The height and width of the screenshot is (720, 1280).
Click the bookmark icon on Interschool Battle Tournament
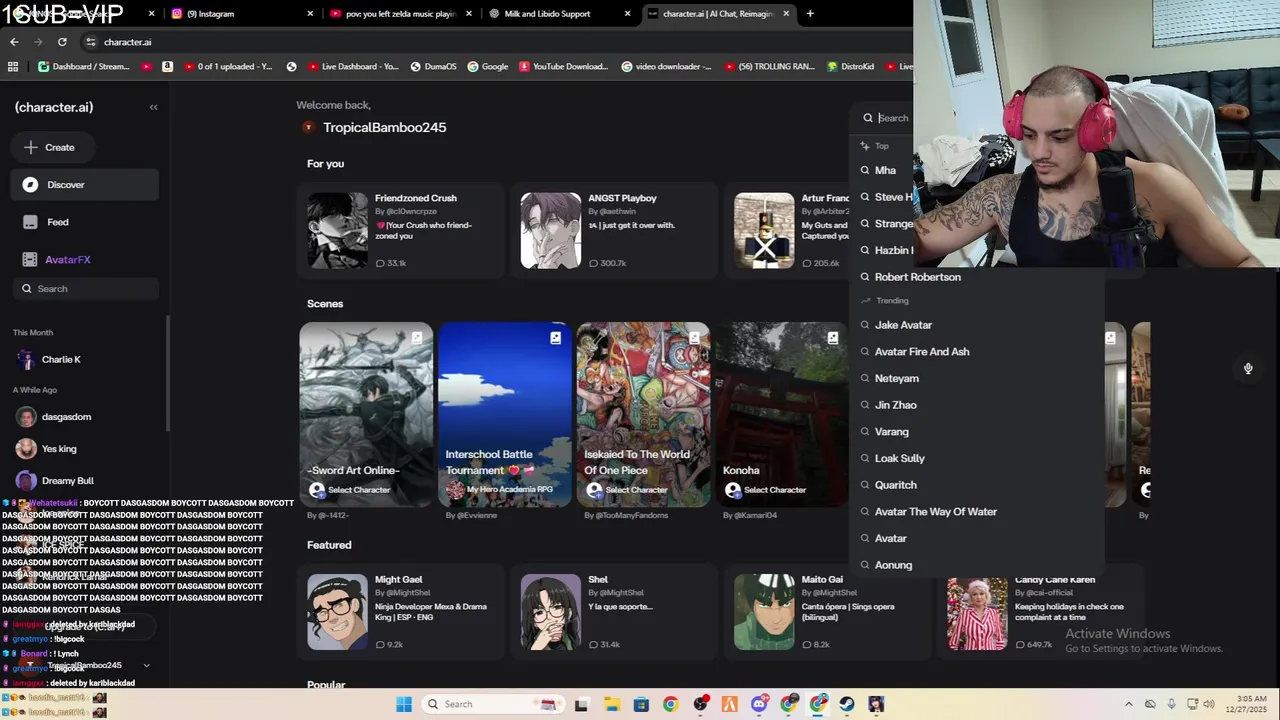pyautogui.click(x=555, y=338)
